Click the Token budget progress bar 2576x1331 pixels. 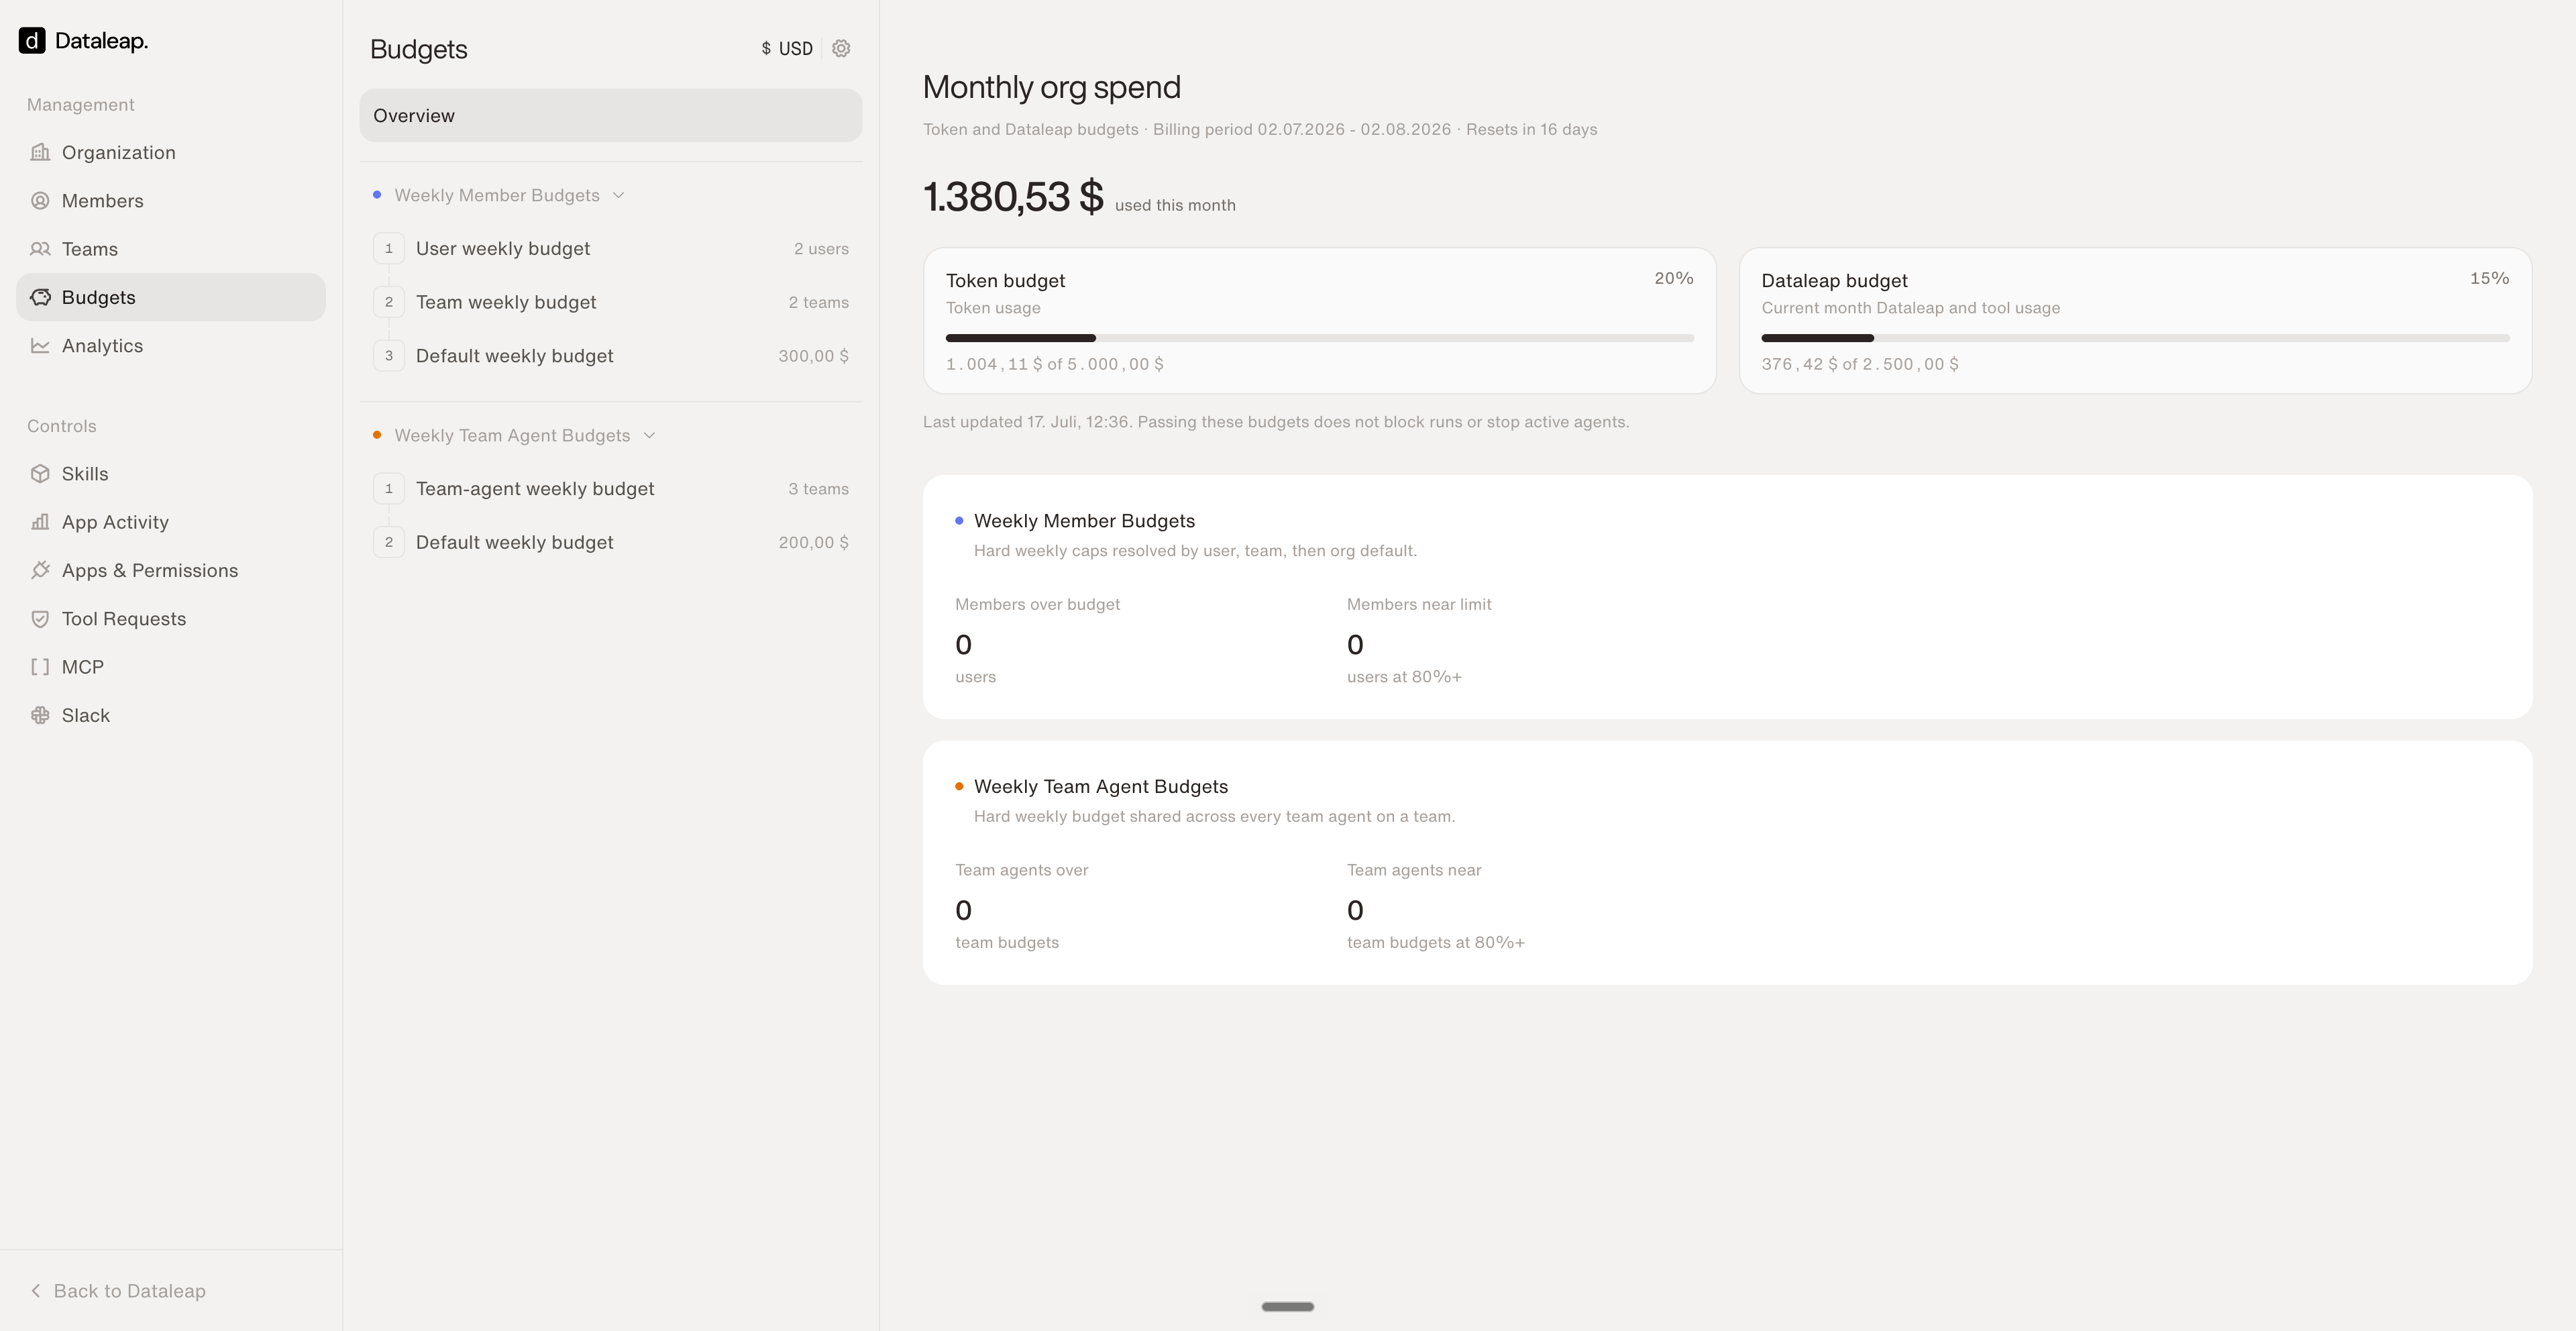point(1319,338)
